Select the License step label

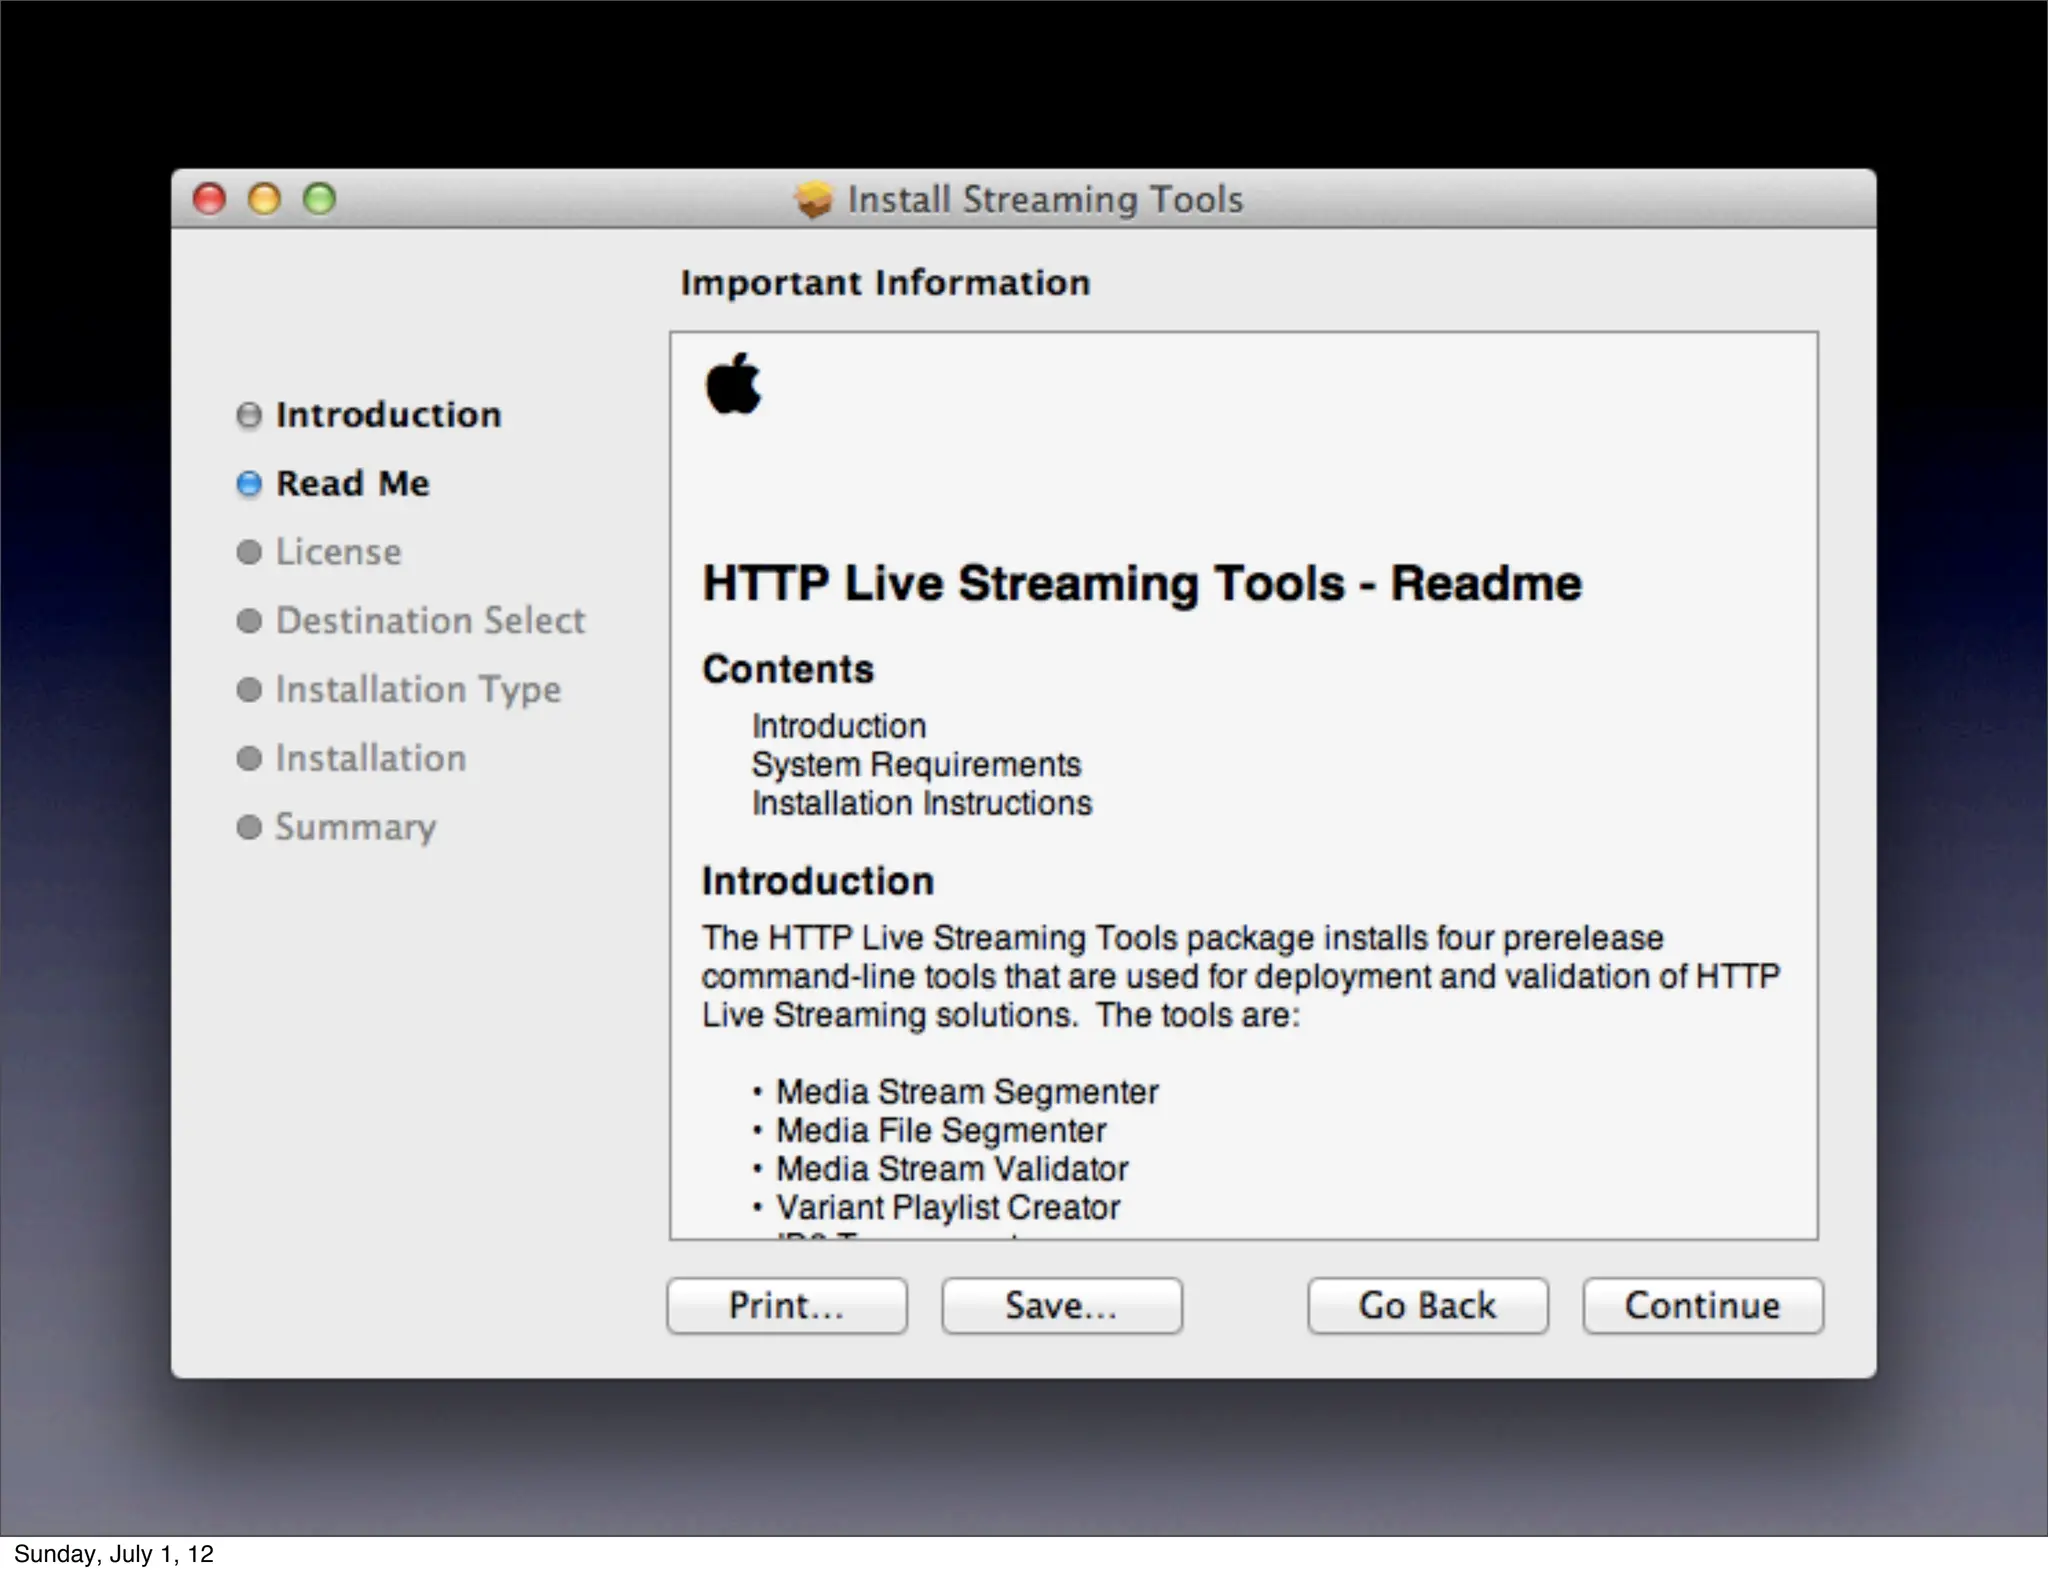(x=338, y=552)
